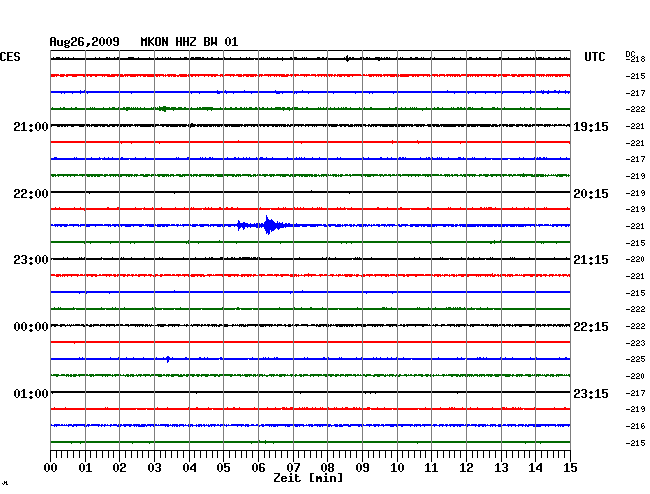Click minute label 00 on time axis
The image size is (650, 494).
click(x=51, y=468)
